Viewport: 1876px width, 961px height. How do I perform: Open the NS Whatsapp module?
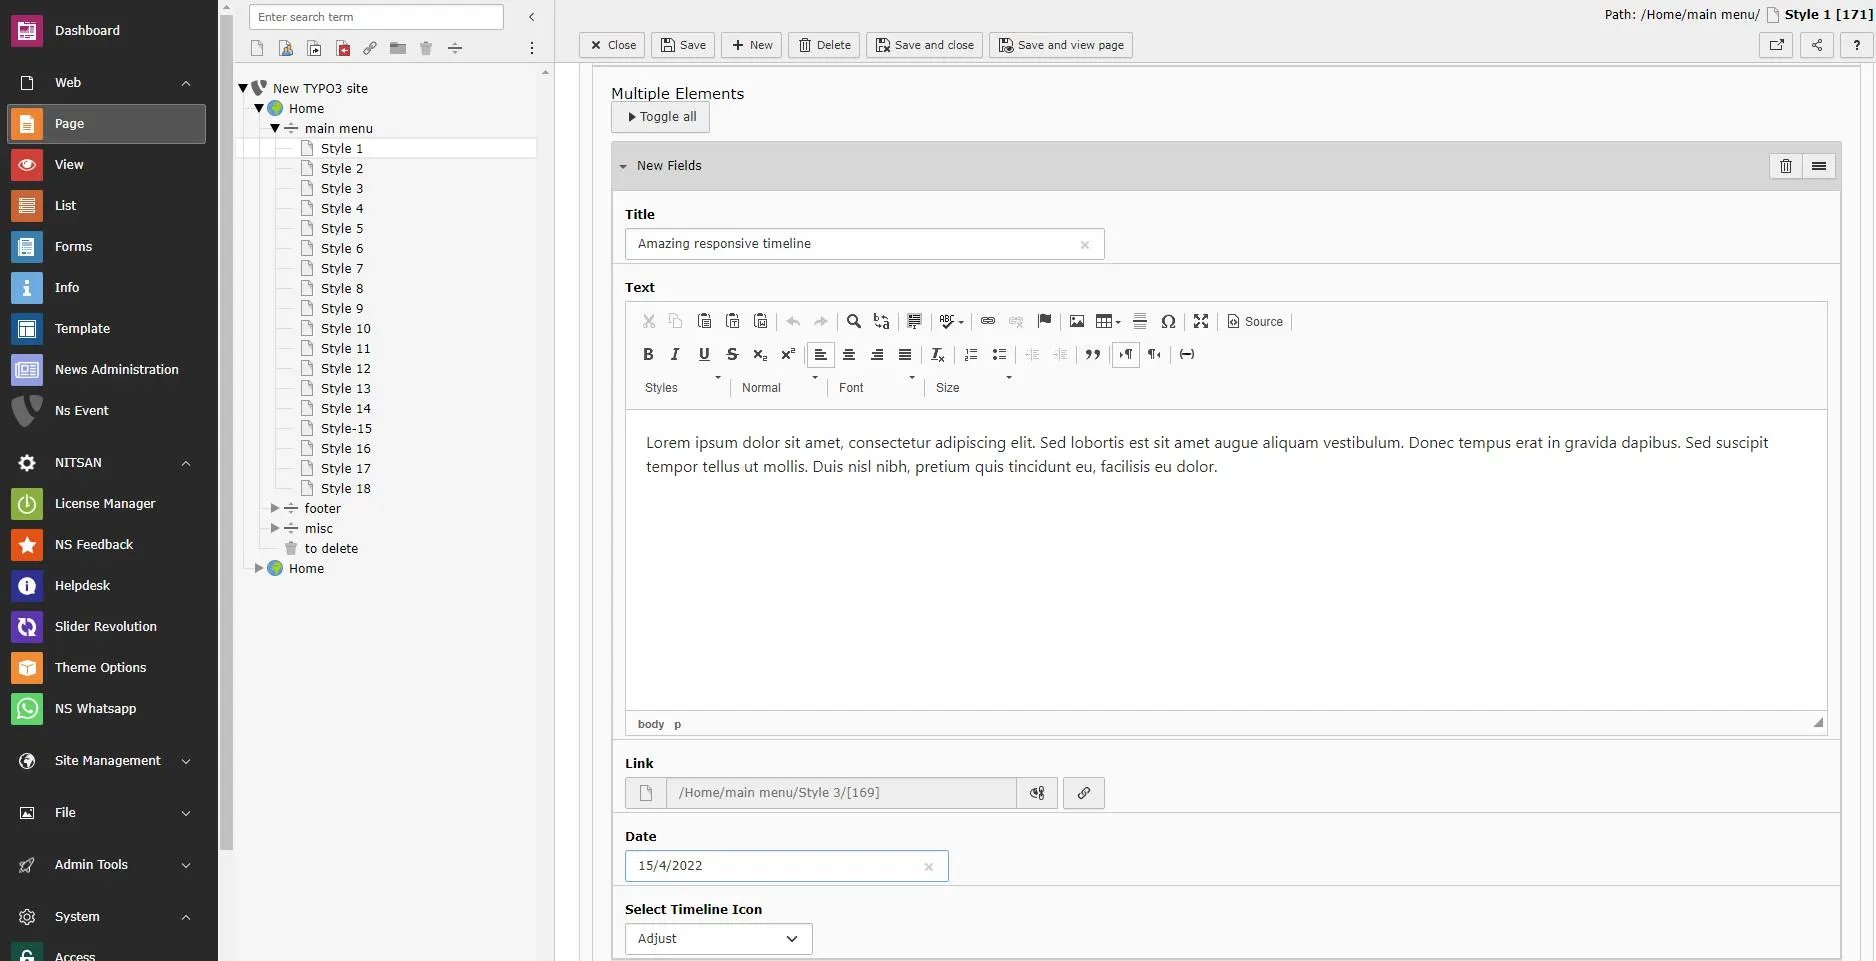point(107,709)
